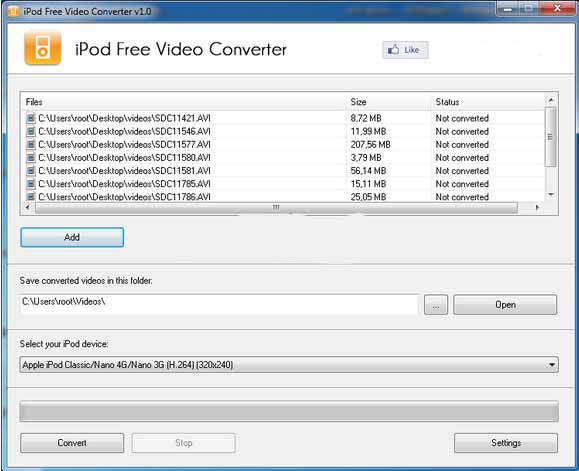
Task: Minimize the converter window
Action: point(508,8)
